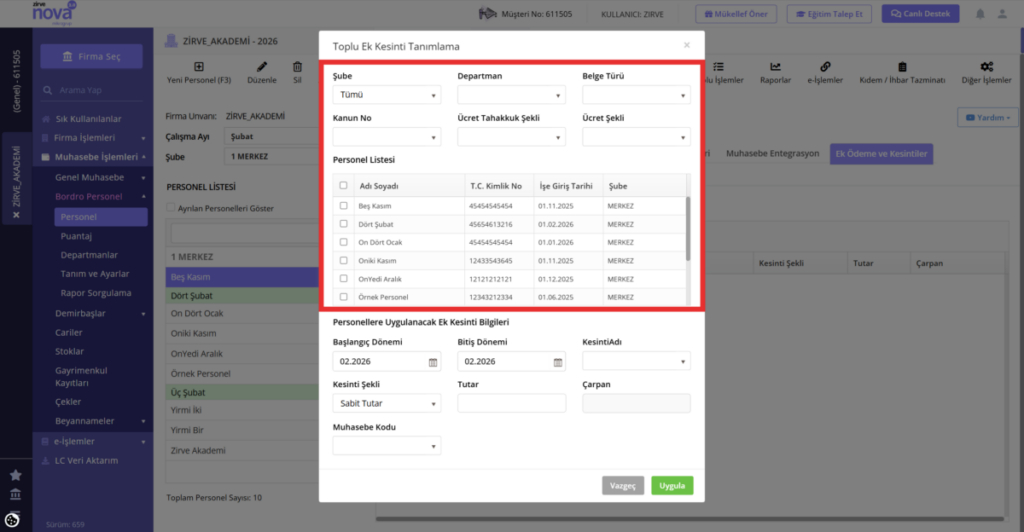Tick the select-all checkbox in Personel Listesi header
The height and width of the screenshot is (532, 1024).
click(x=344, y=185)
